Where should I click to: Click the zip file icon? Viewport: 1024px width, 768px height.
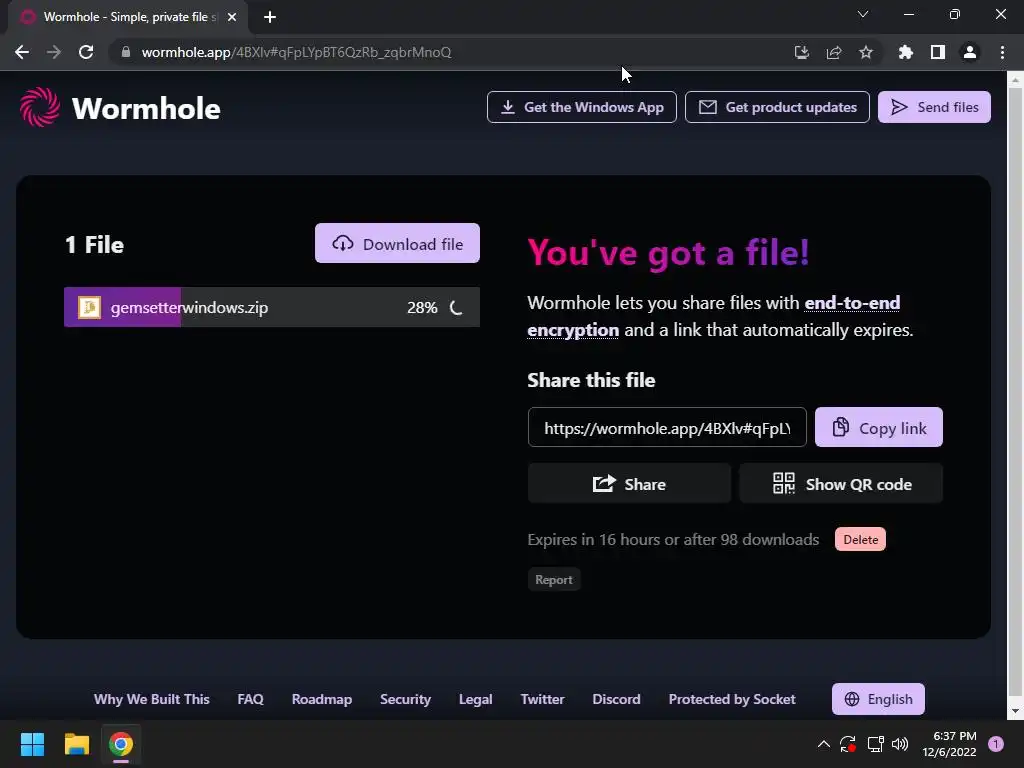point(89,307)
